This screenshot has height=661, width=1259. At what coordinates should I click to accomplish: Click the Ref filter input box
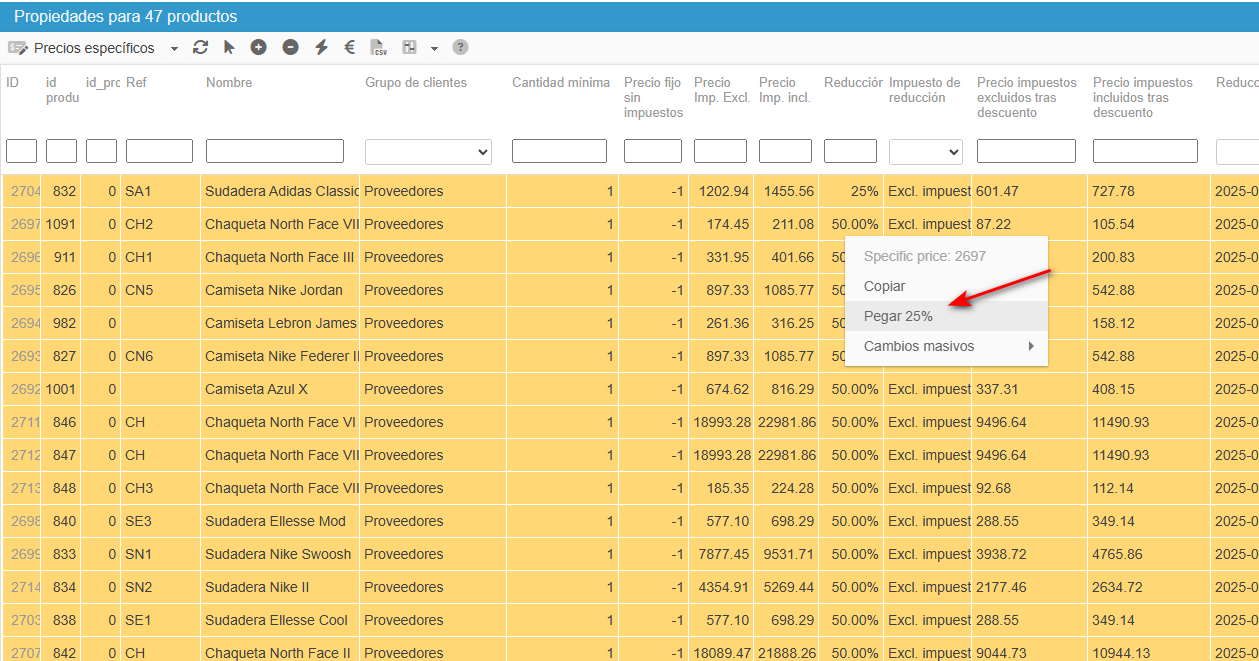pyautogui.click(x=159, y=151)
